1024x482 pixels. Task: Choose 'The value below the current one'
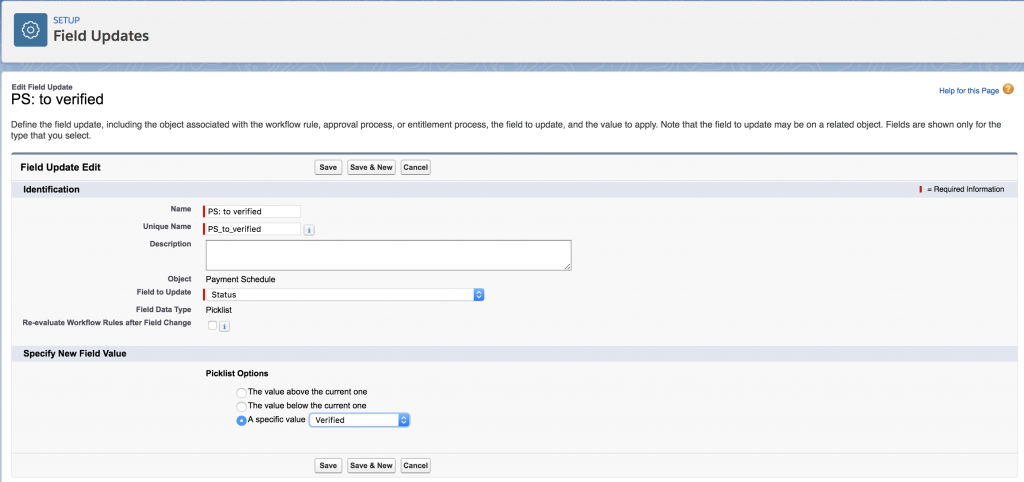241,405
